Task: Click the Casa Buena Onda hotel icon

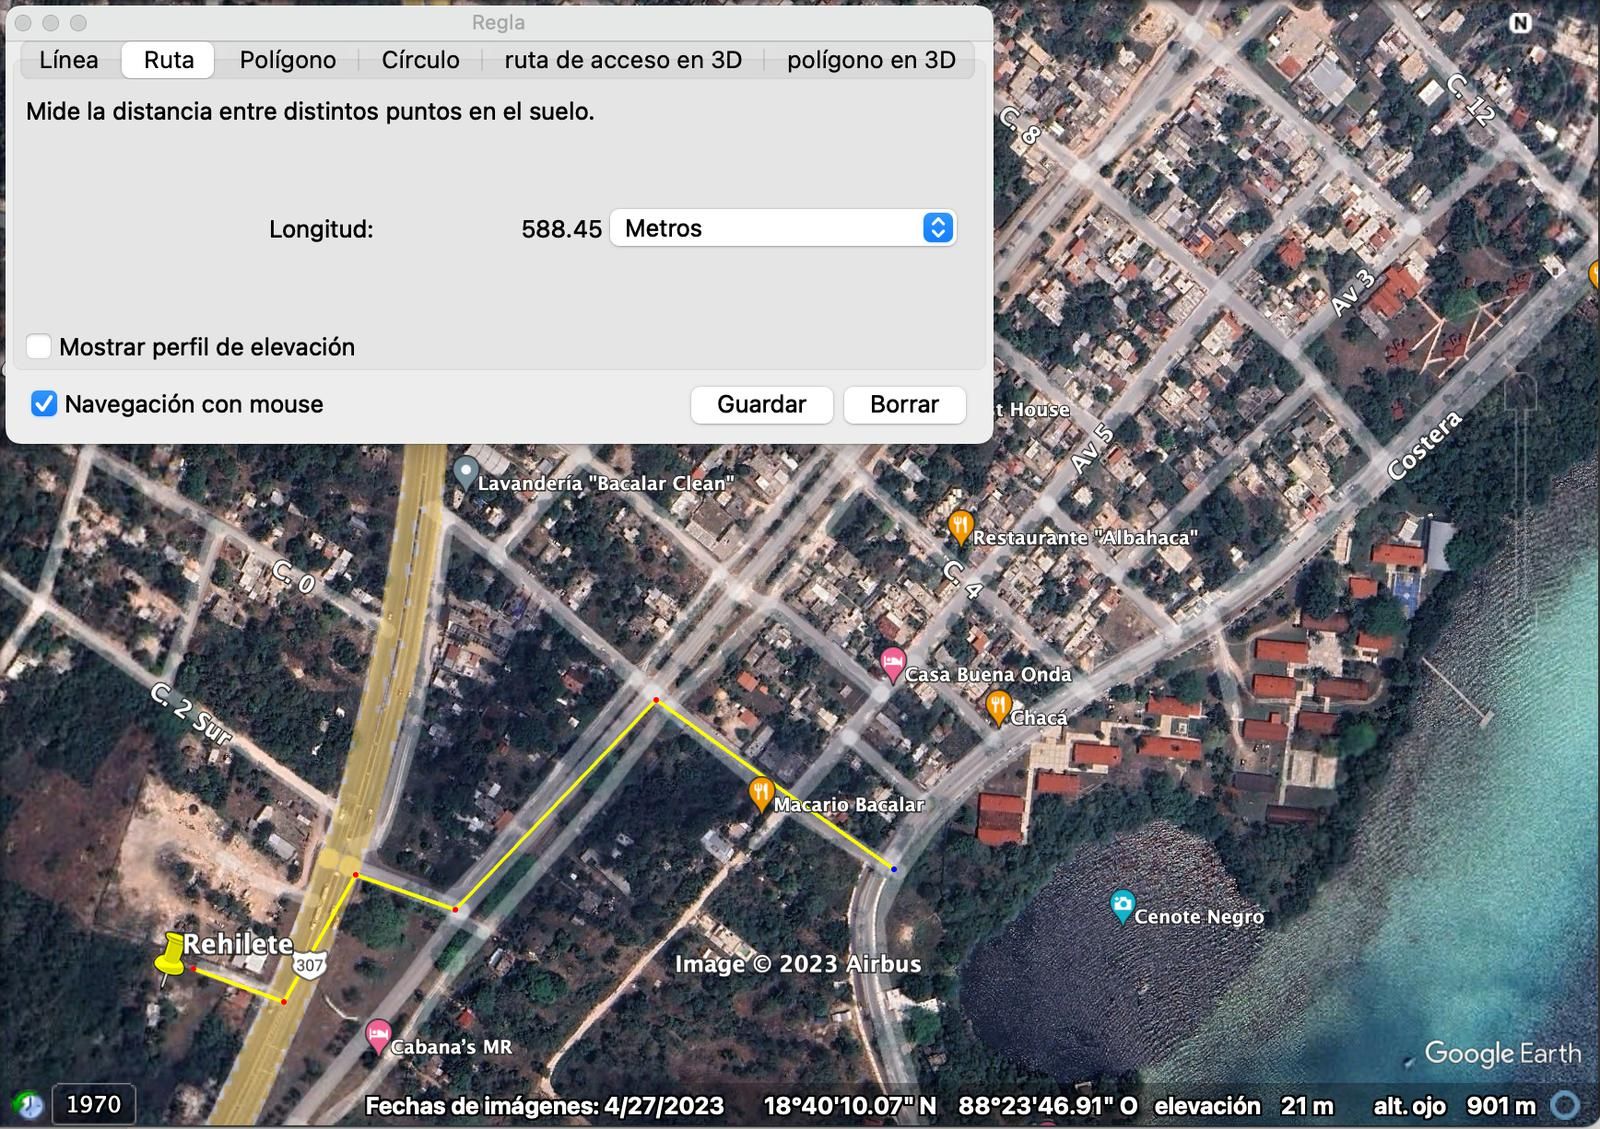Action: pos(892,665)
